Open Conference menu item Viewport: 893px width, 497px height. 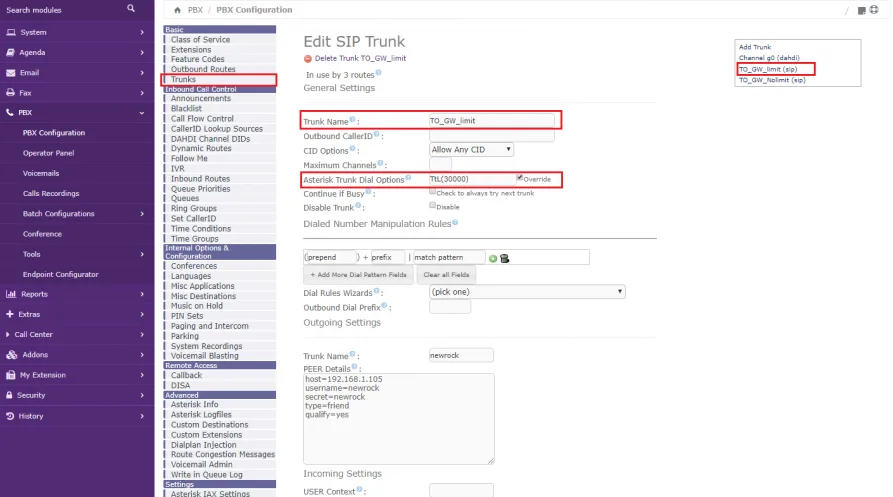tap(42, 234)
